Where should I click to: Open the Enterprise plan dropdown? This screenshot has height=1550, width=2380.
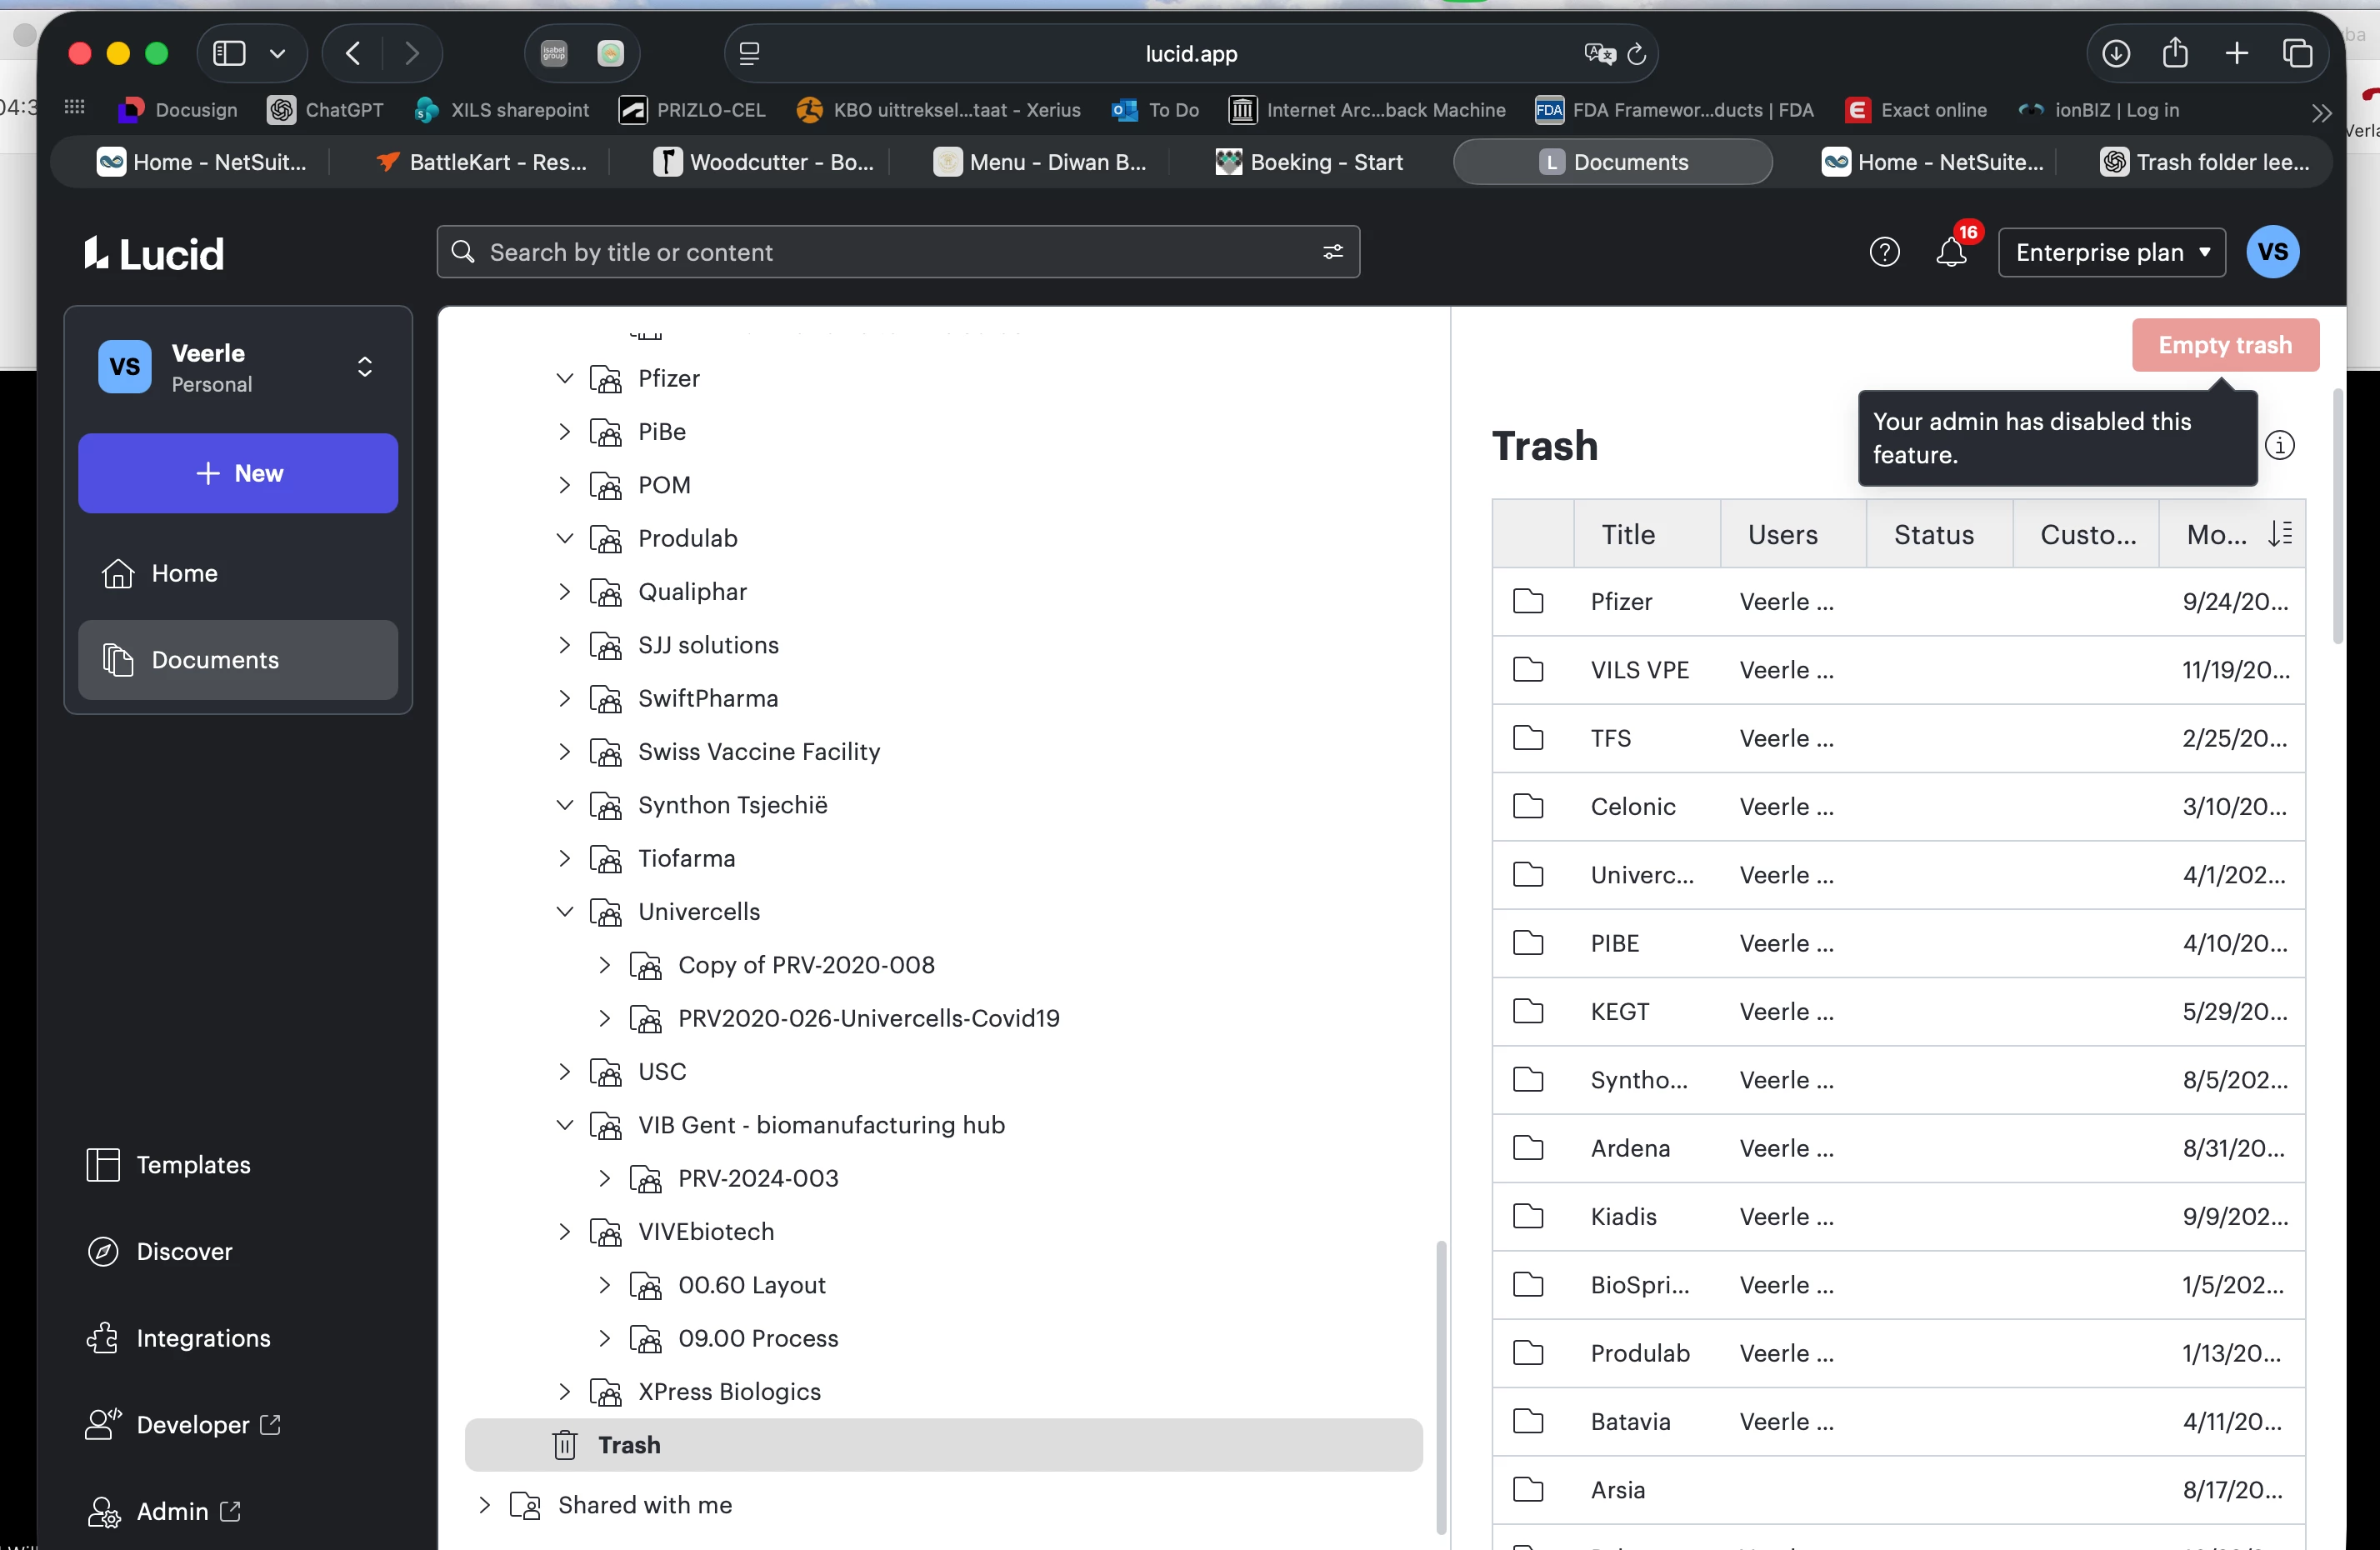[2111, 252]
